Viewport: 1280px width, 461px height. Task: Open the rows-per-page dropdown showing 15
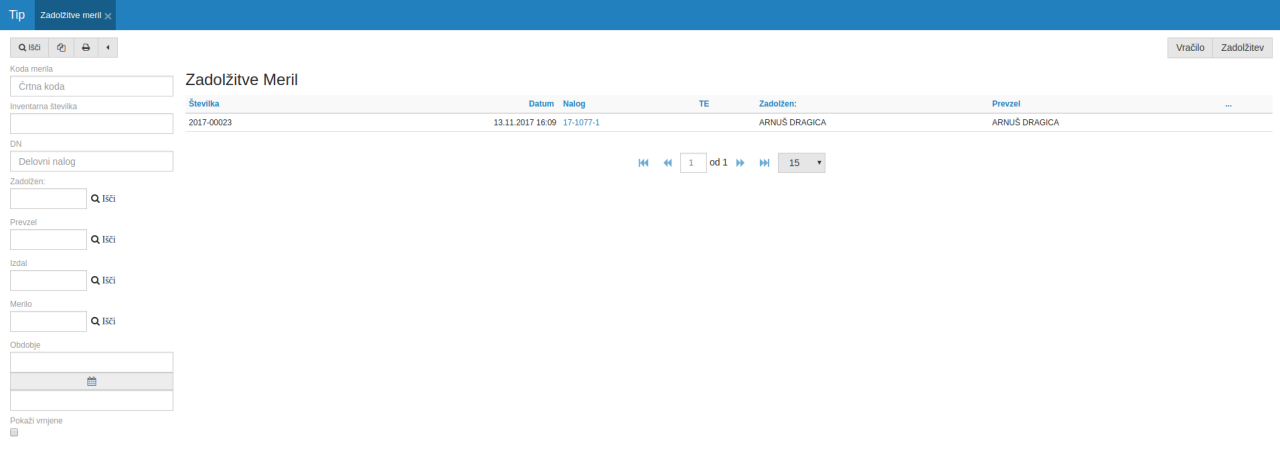tap(801, 162)
